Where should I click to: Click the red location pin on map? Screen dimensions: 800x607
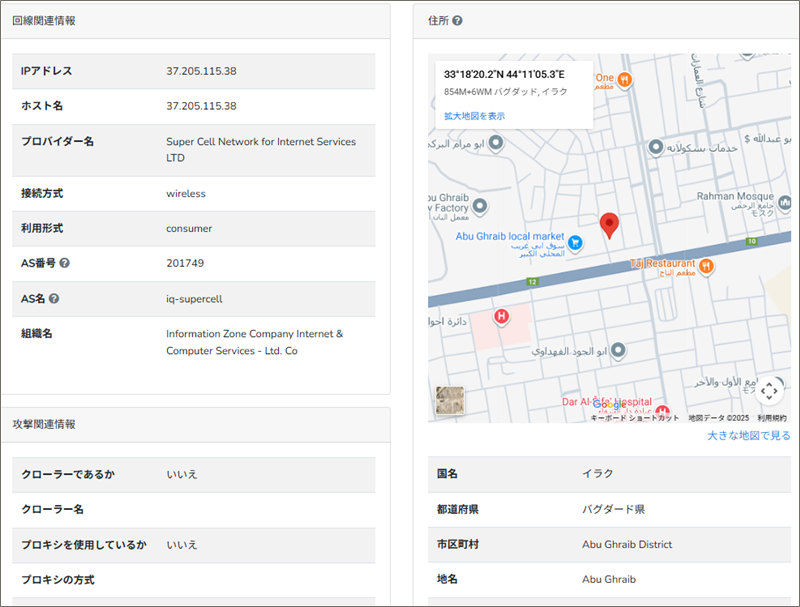click(x=609, y=225)
